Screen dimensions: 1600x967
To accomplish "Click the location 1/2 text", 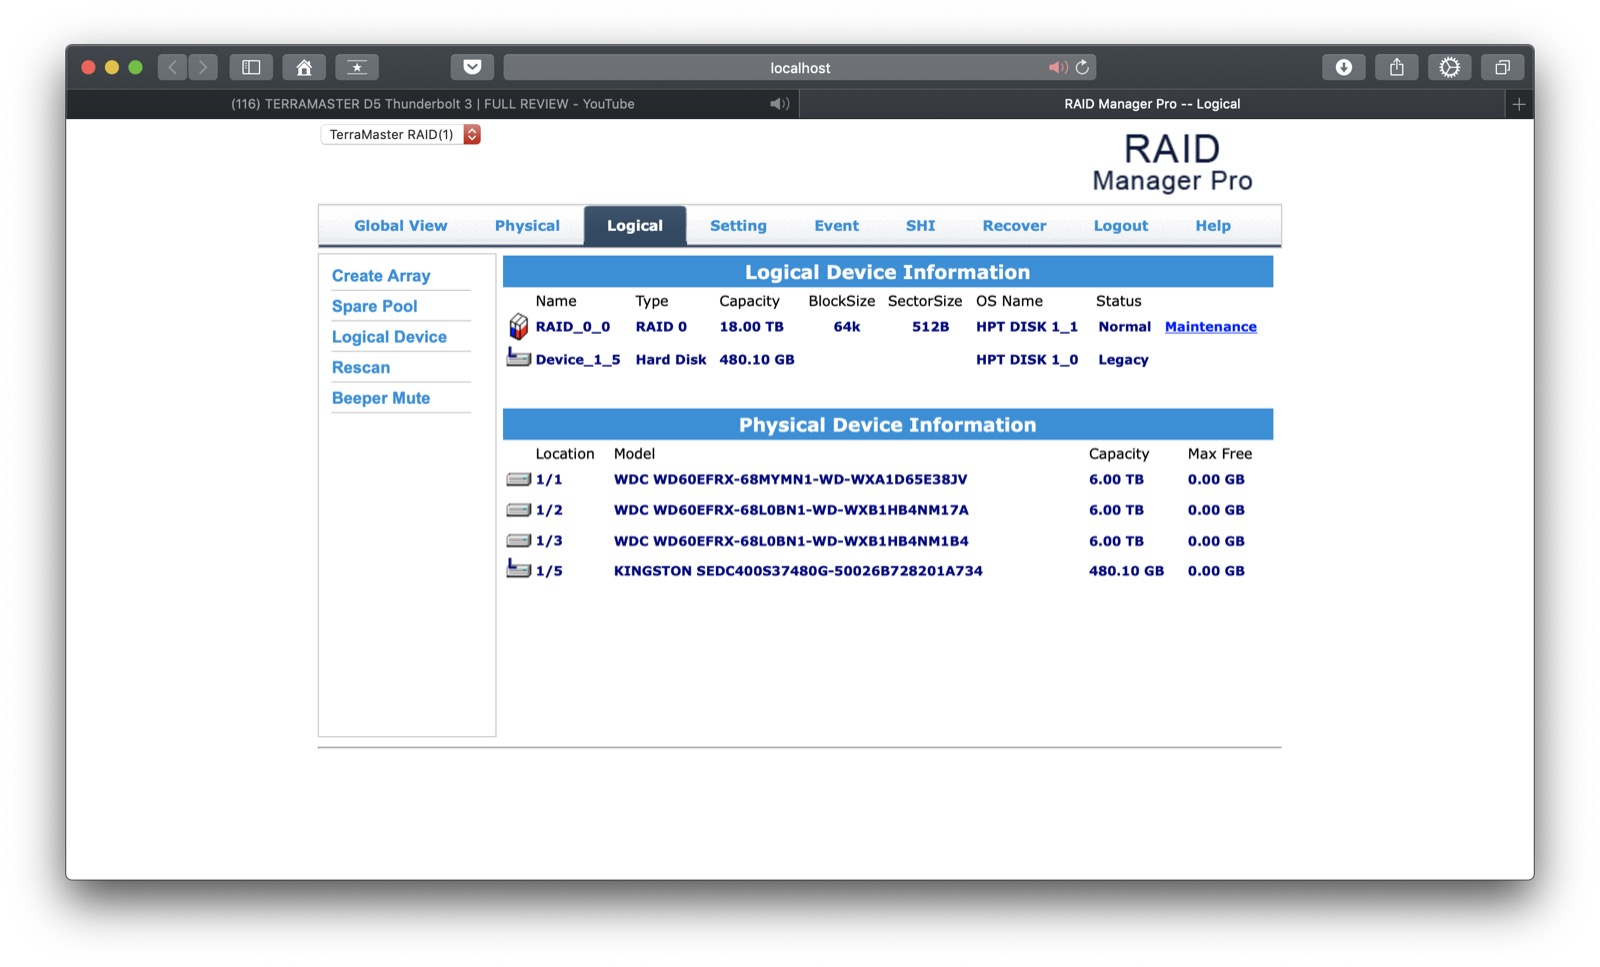I will click(x=549, y=510).
